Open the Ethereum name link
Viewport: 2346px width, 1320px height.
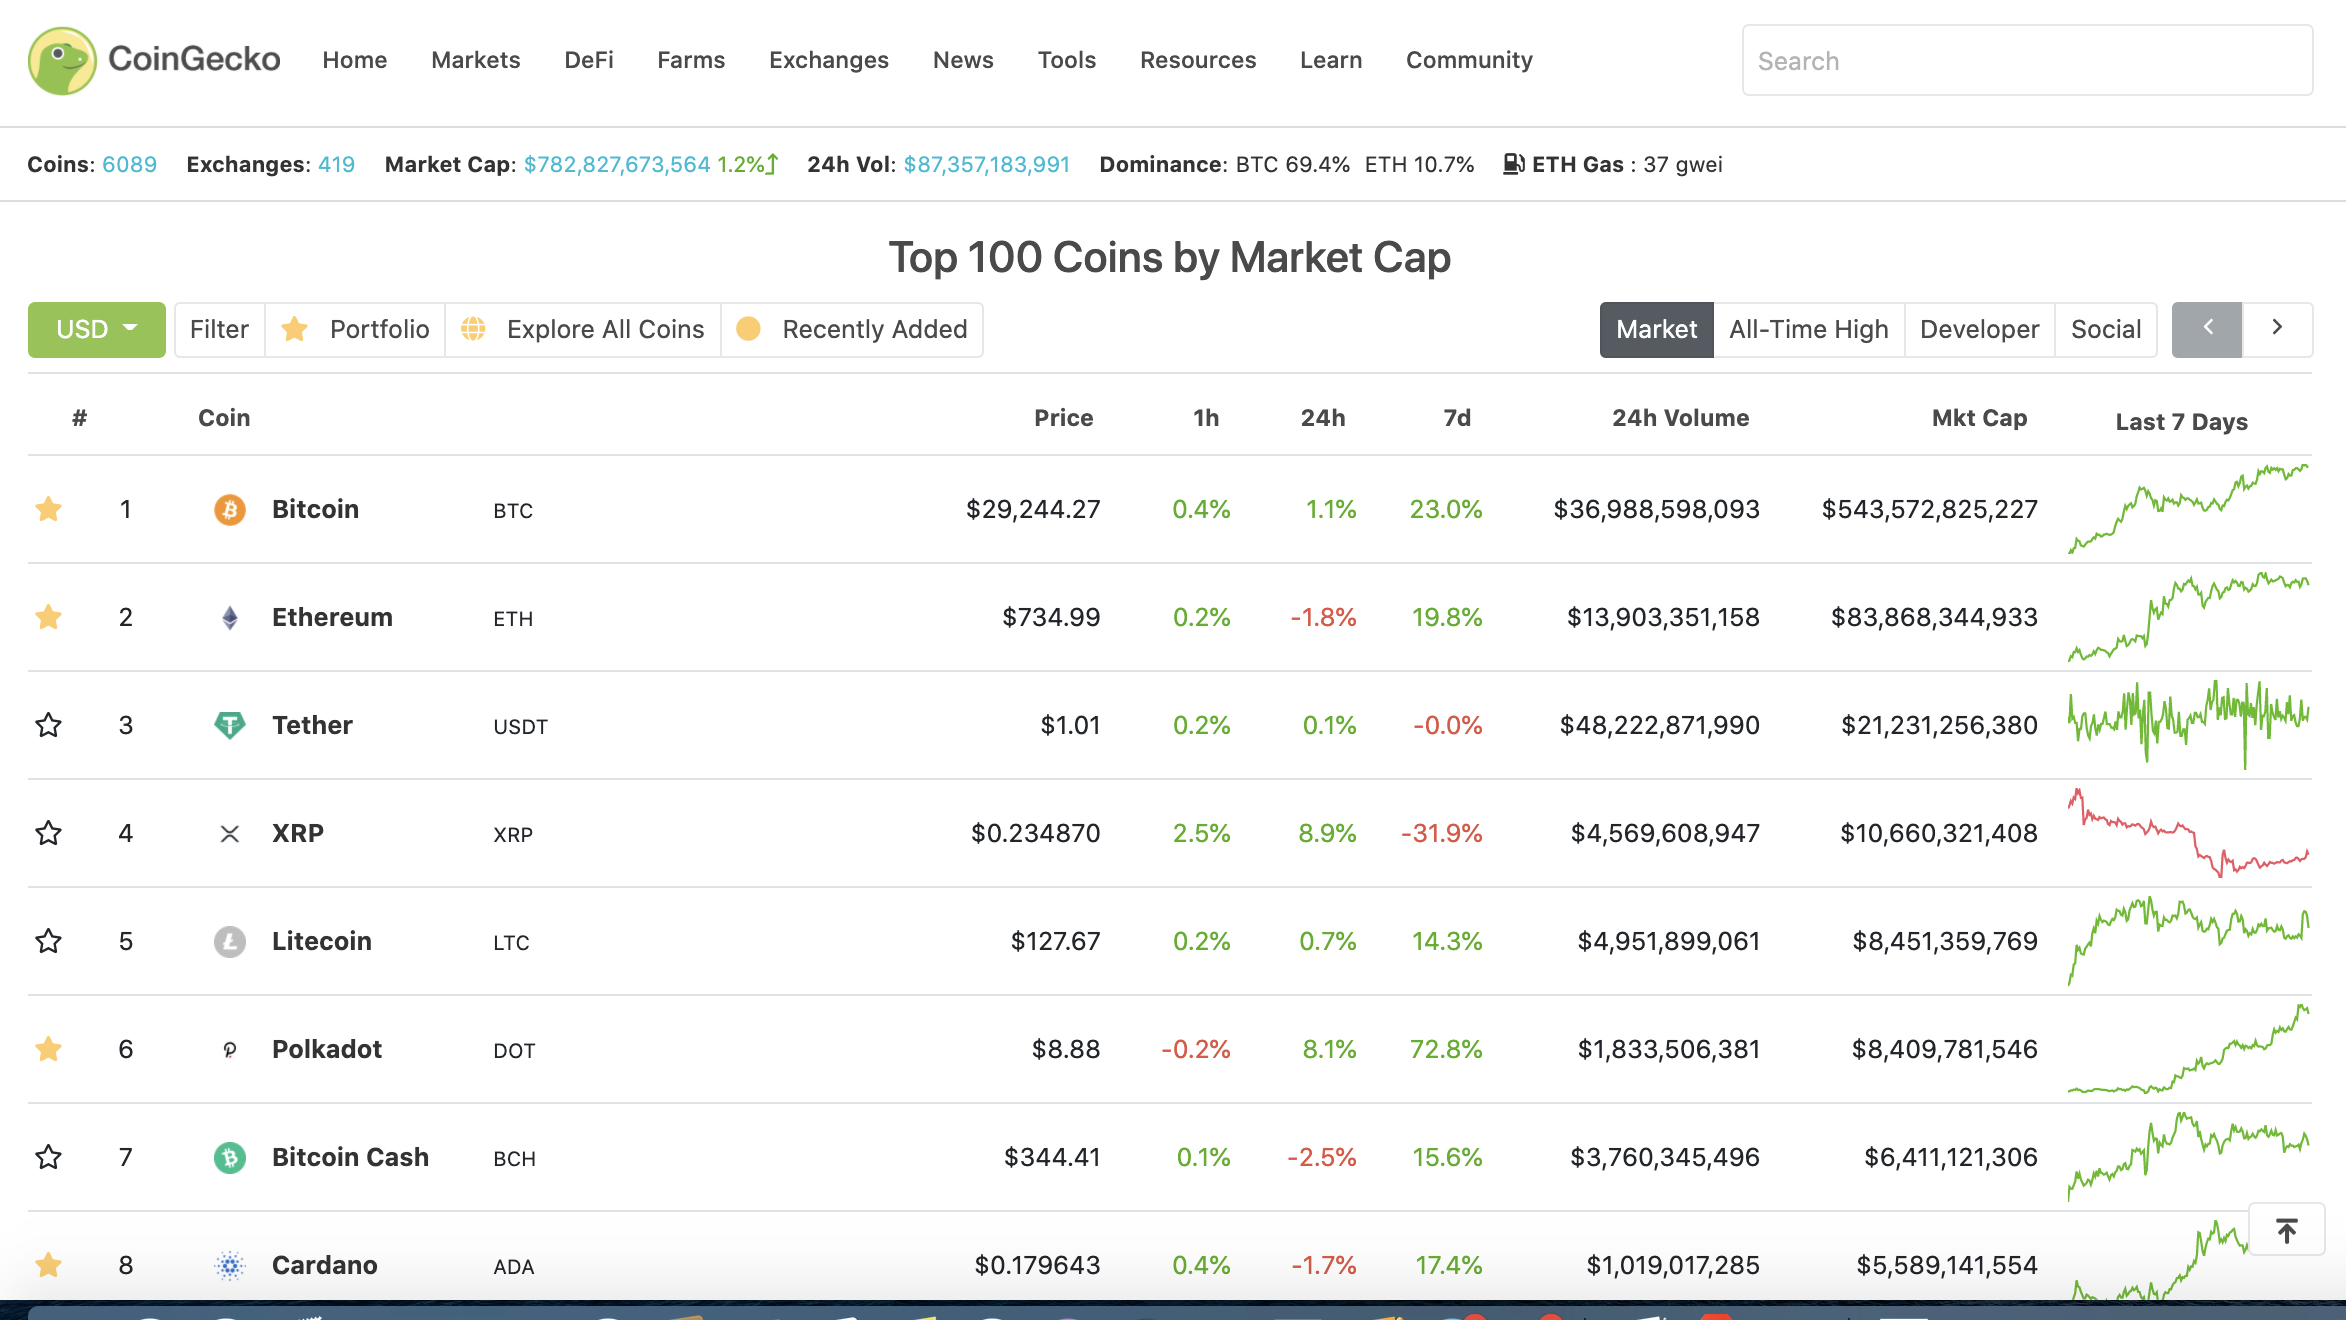(x=332, y=617)
